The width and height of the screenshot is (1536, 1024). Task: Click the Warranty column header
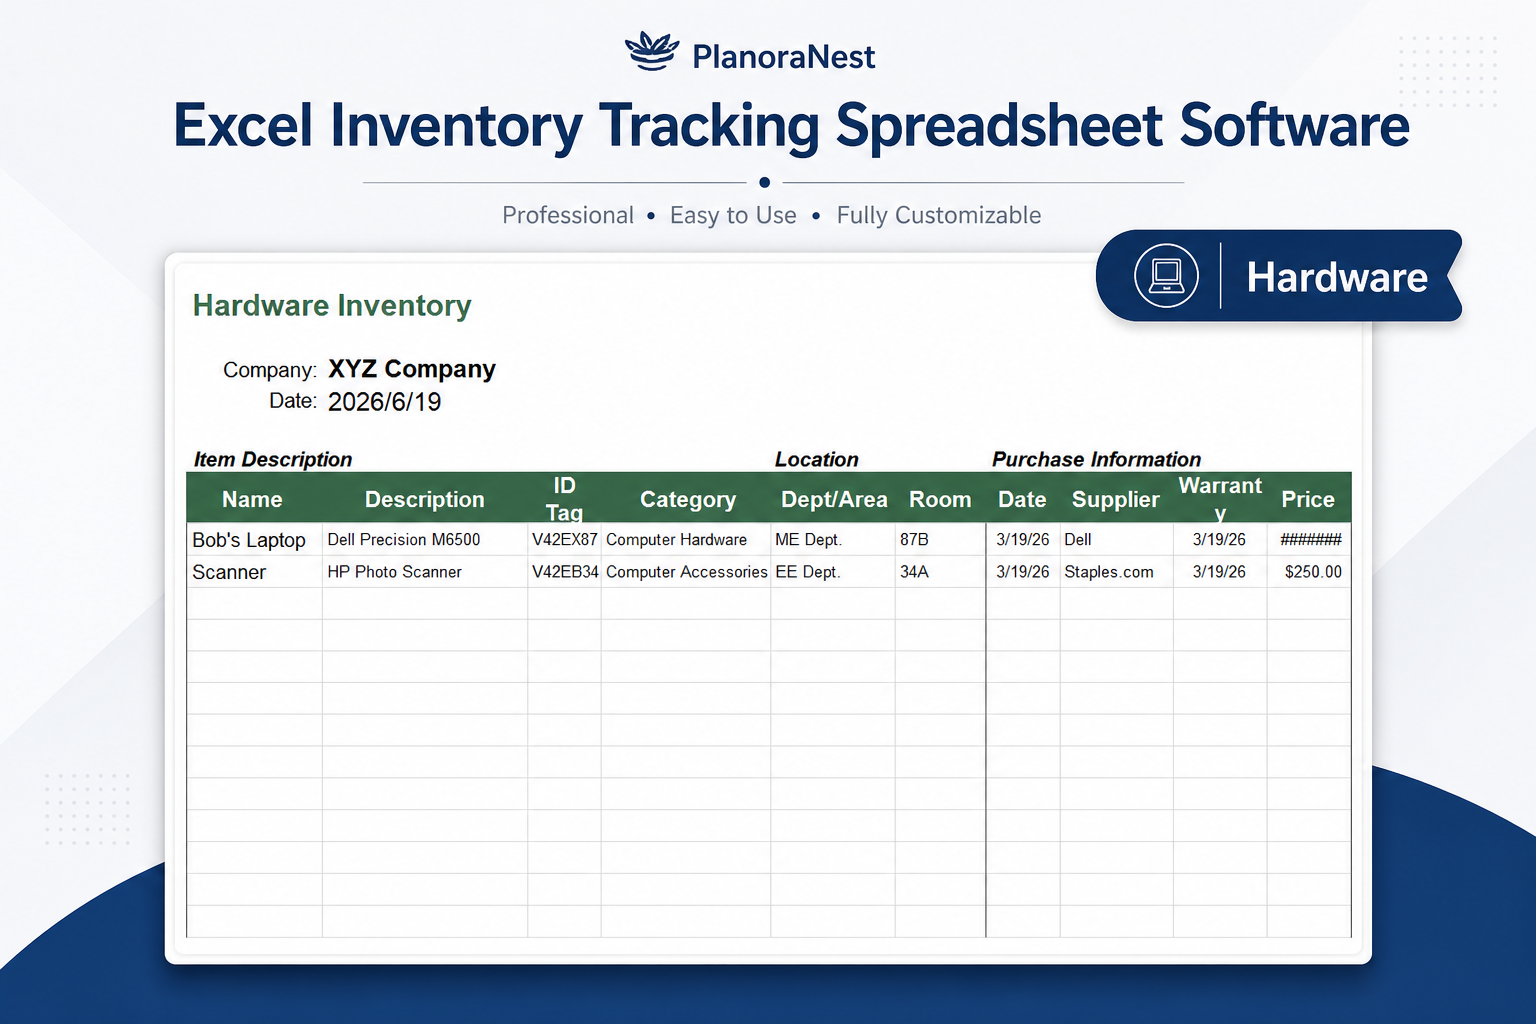1220,499
